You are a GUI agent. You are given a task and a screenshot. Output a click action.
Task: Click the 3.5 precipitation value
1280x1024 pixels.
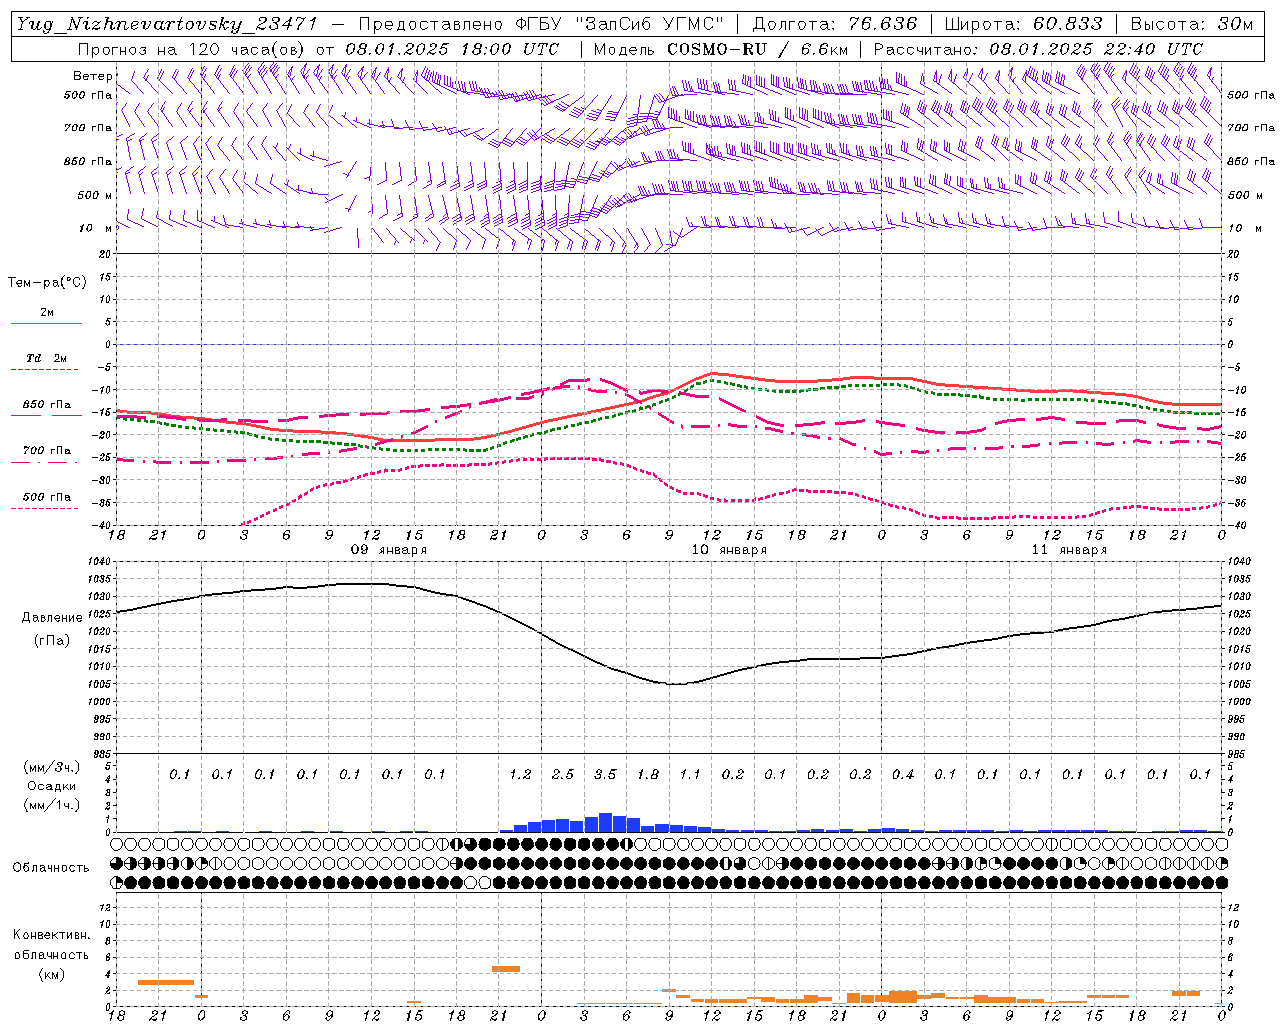click(605, 774)
